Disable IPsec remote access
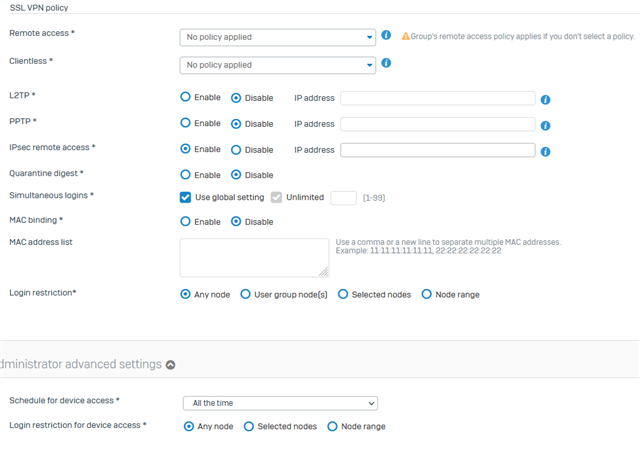 (236, 150)
